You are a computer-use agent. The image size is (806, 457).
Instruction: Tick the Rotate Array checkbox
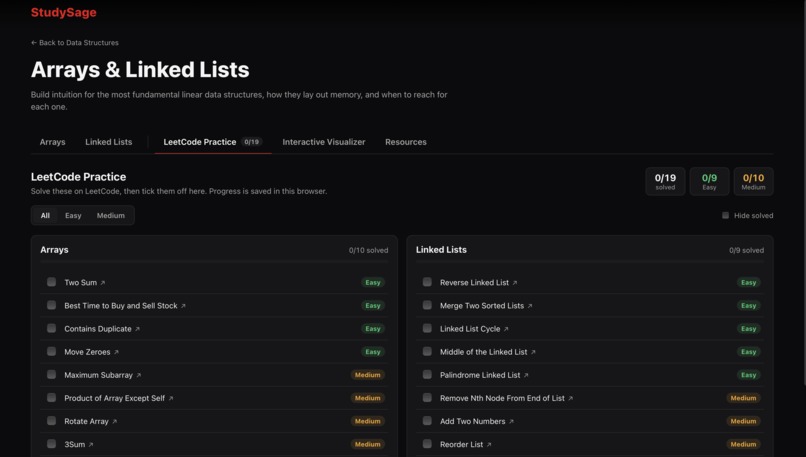(x=51, y=421)
